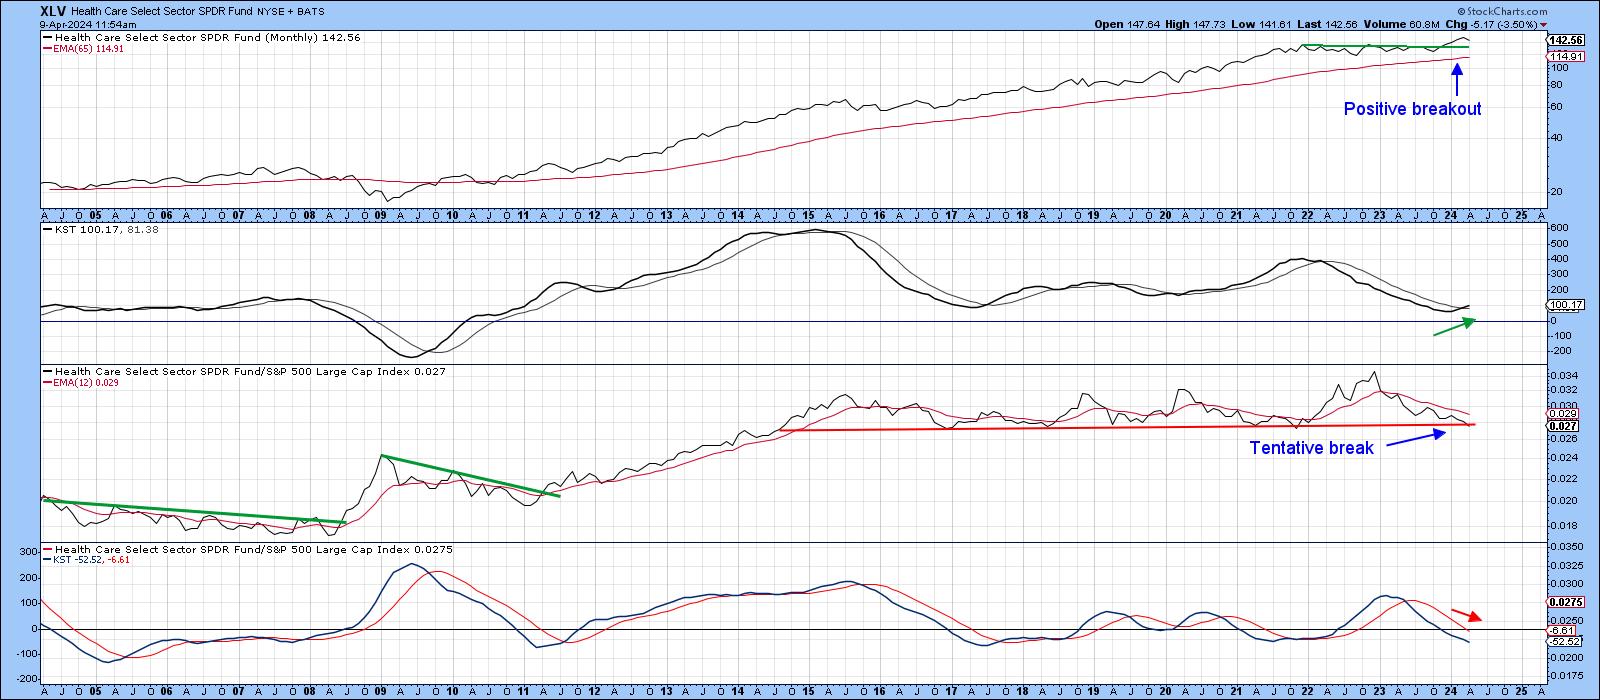
Task: Select the 40 tick on the price axis
Action: pos(1556,137)
